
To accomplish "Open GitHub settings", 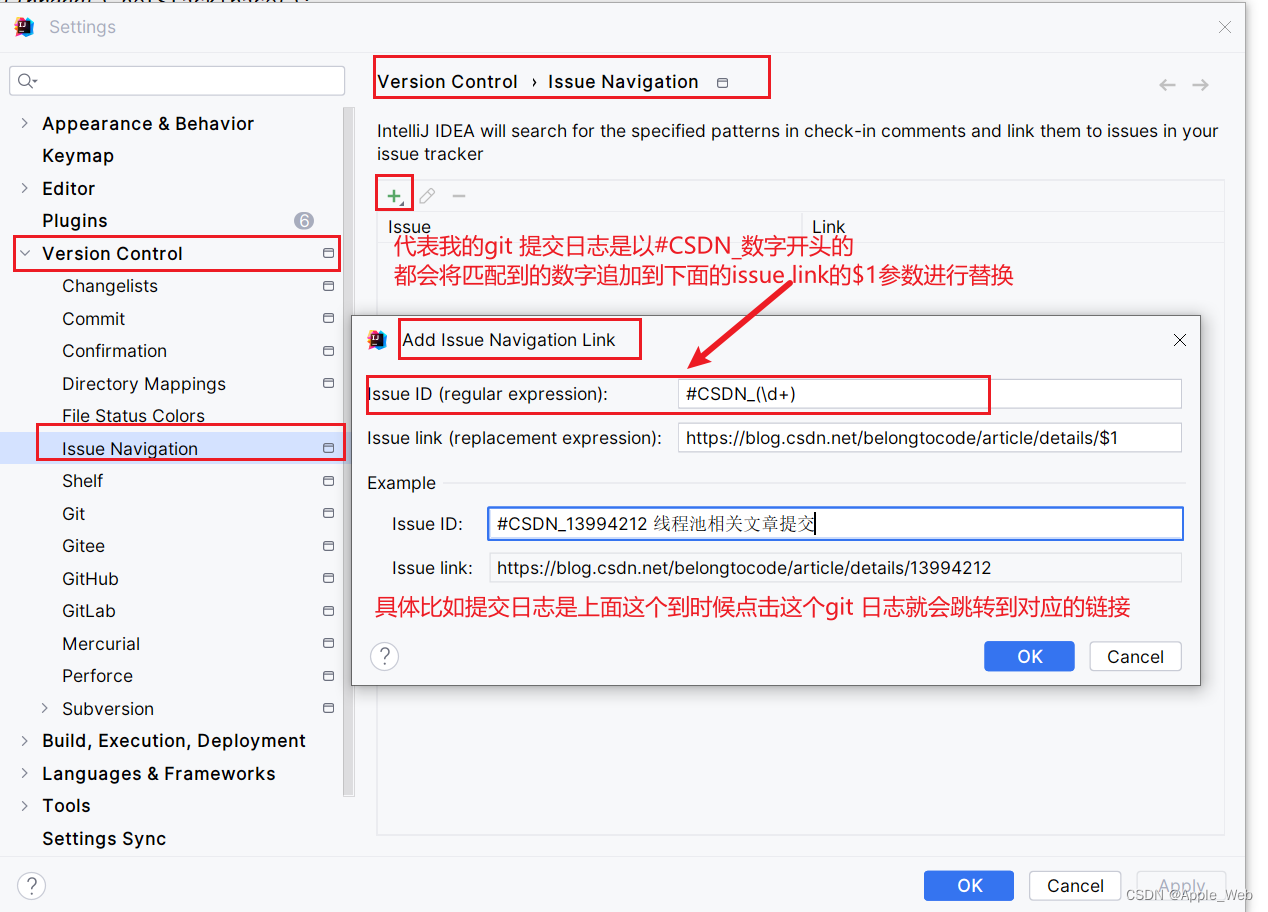I will (x=91, y=579).
